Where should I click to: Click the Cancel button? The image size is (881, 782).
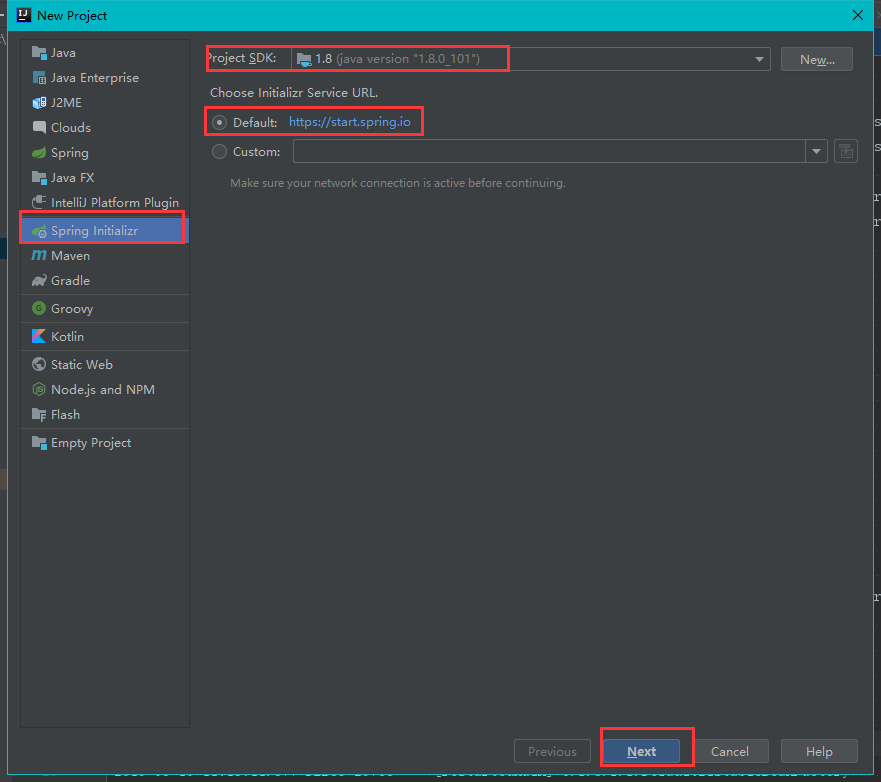click(x=729, y=751)
